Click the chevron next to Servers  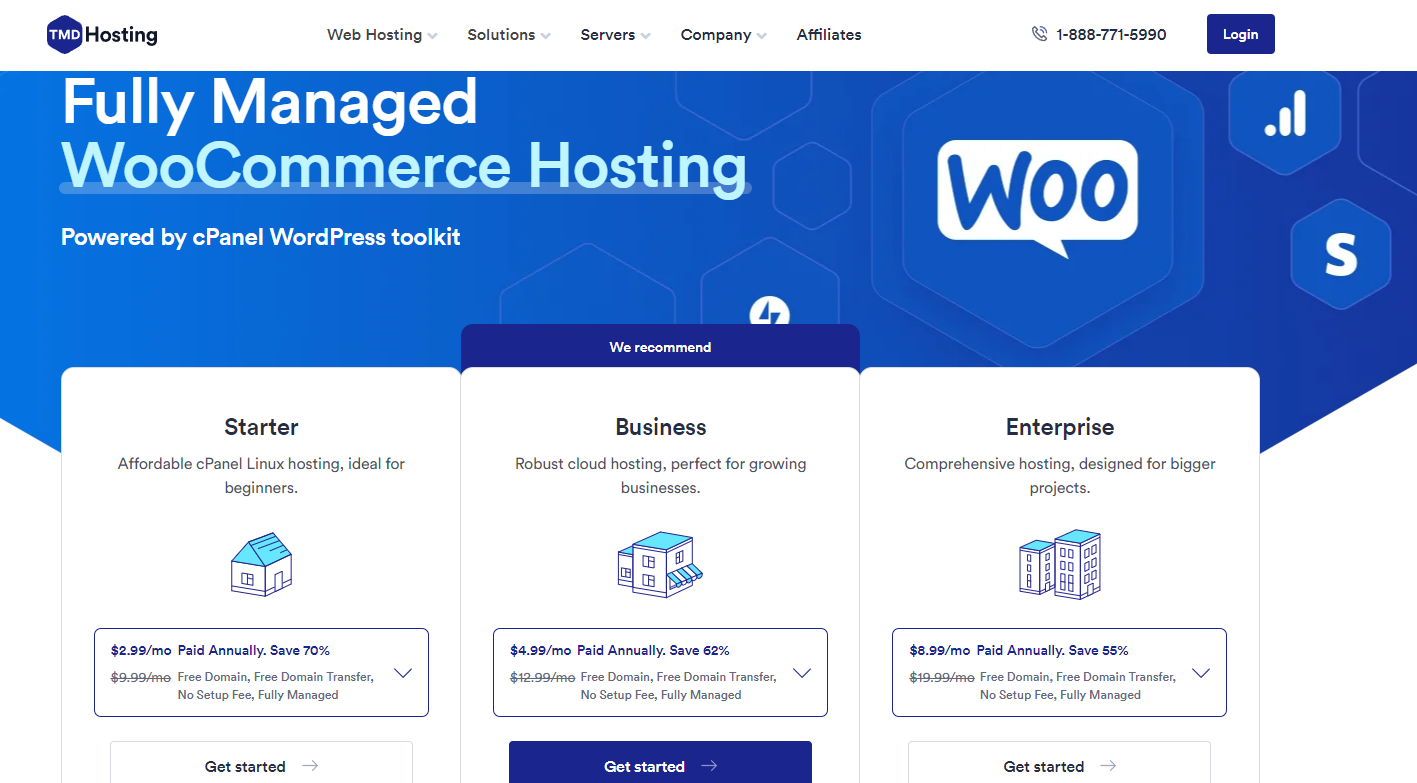(645, 36)
